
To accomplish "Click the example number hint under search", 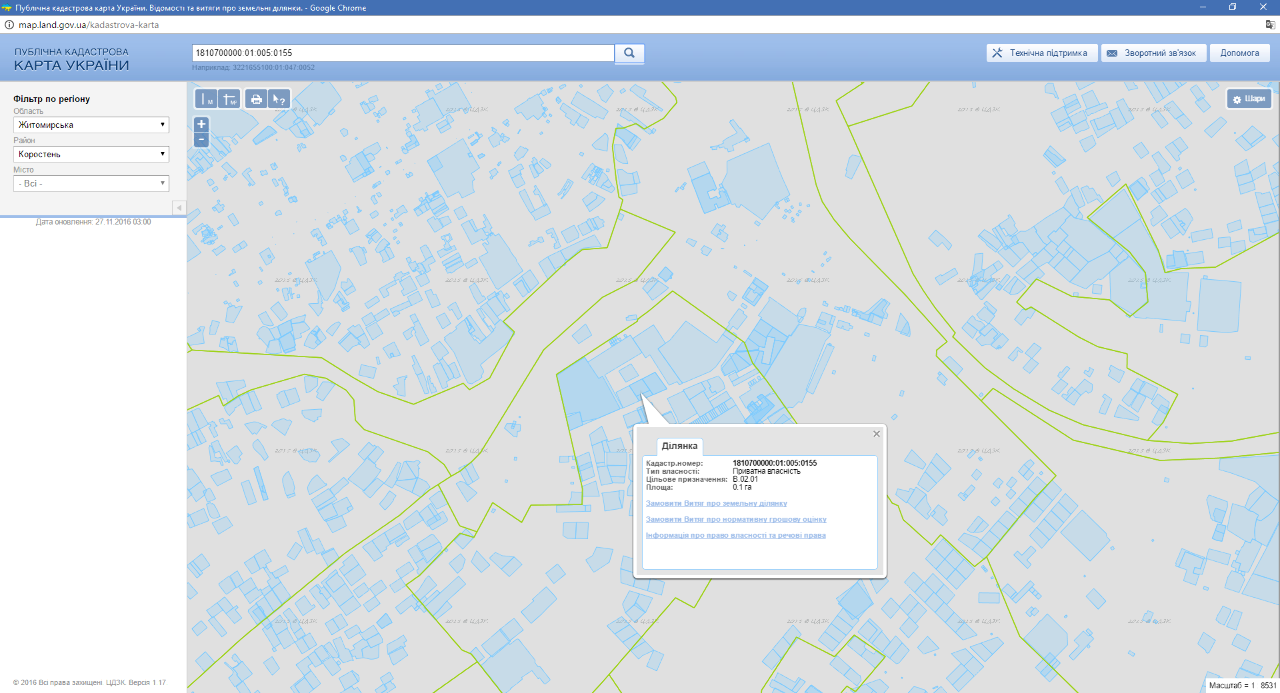I will 253,68.
